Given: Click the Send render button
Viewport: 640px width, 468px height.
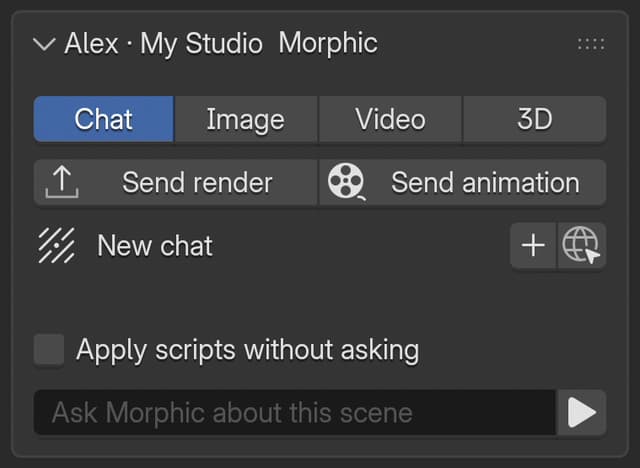Looking at the screenshot, I should [x=176, y=182].
